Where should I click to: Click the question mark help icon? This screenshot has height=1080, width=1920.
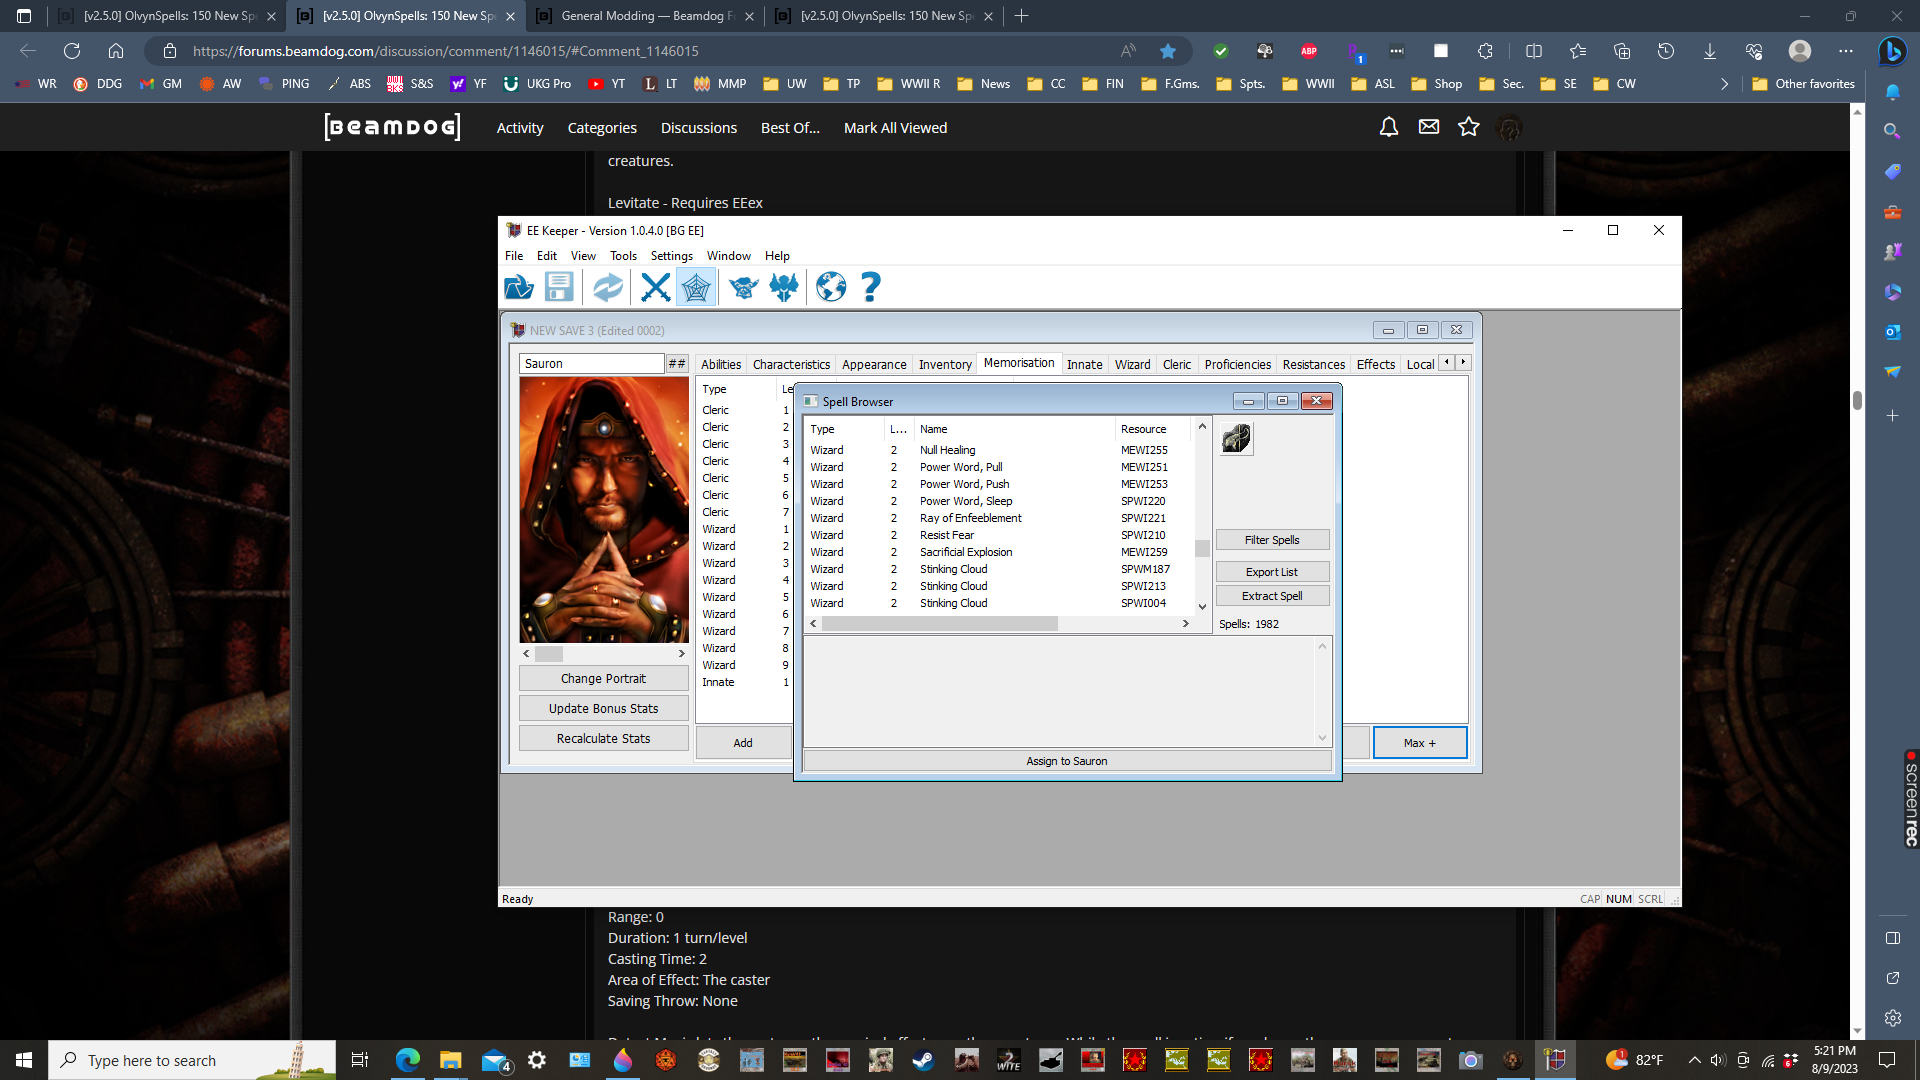[871, 287]
